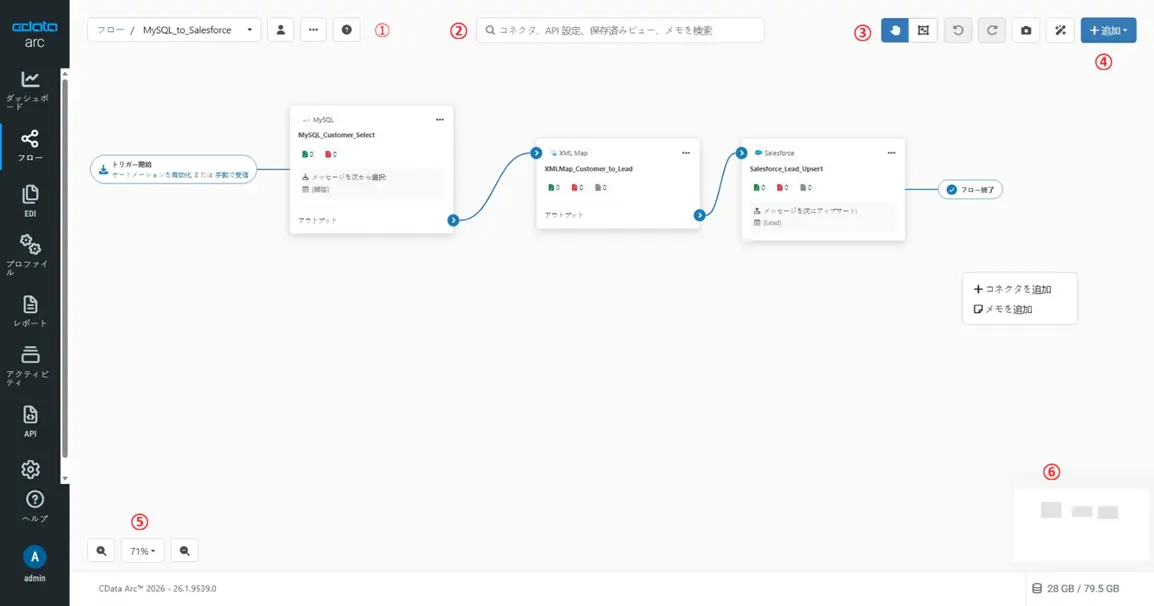Click the sidebar vertical scrollbar
This screenshot has height=606, width=1154.
[65, 268]
